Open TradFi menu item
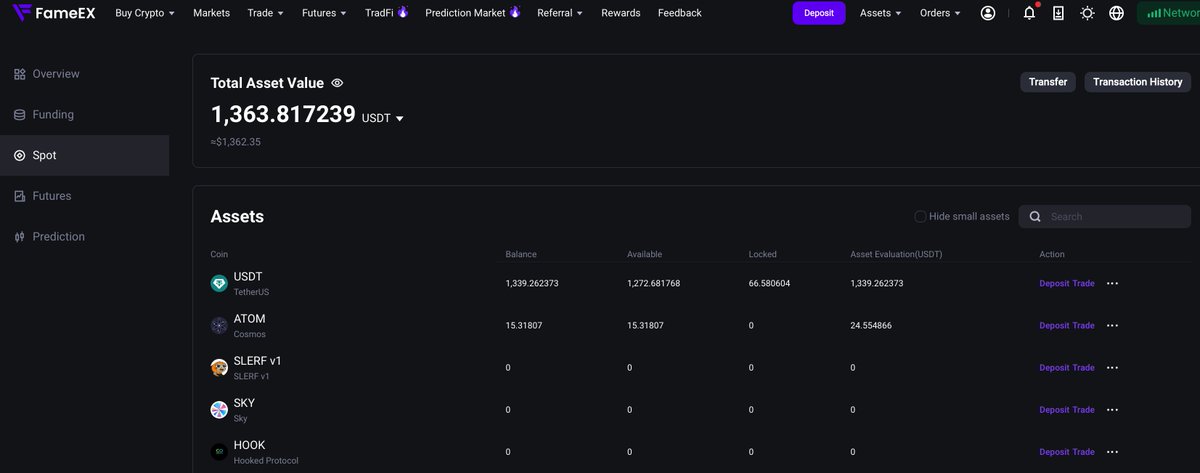This screenshot has height=473, width=1200. coord(377,13)
